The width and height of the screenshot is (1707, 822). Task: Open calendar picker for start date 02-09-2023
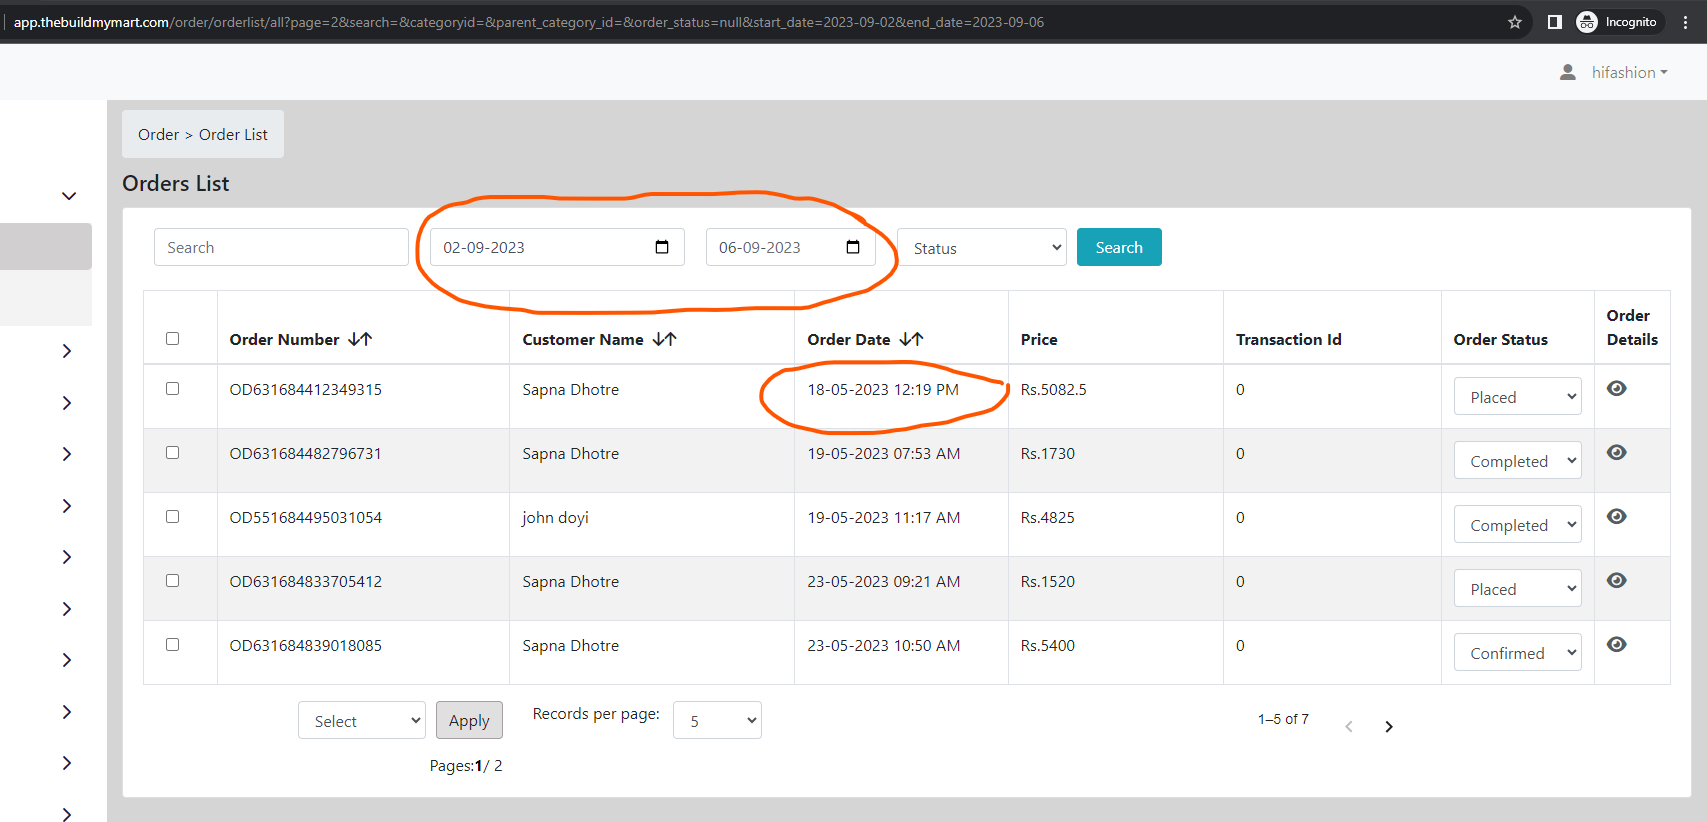coord(662,247)
